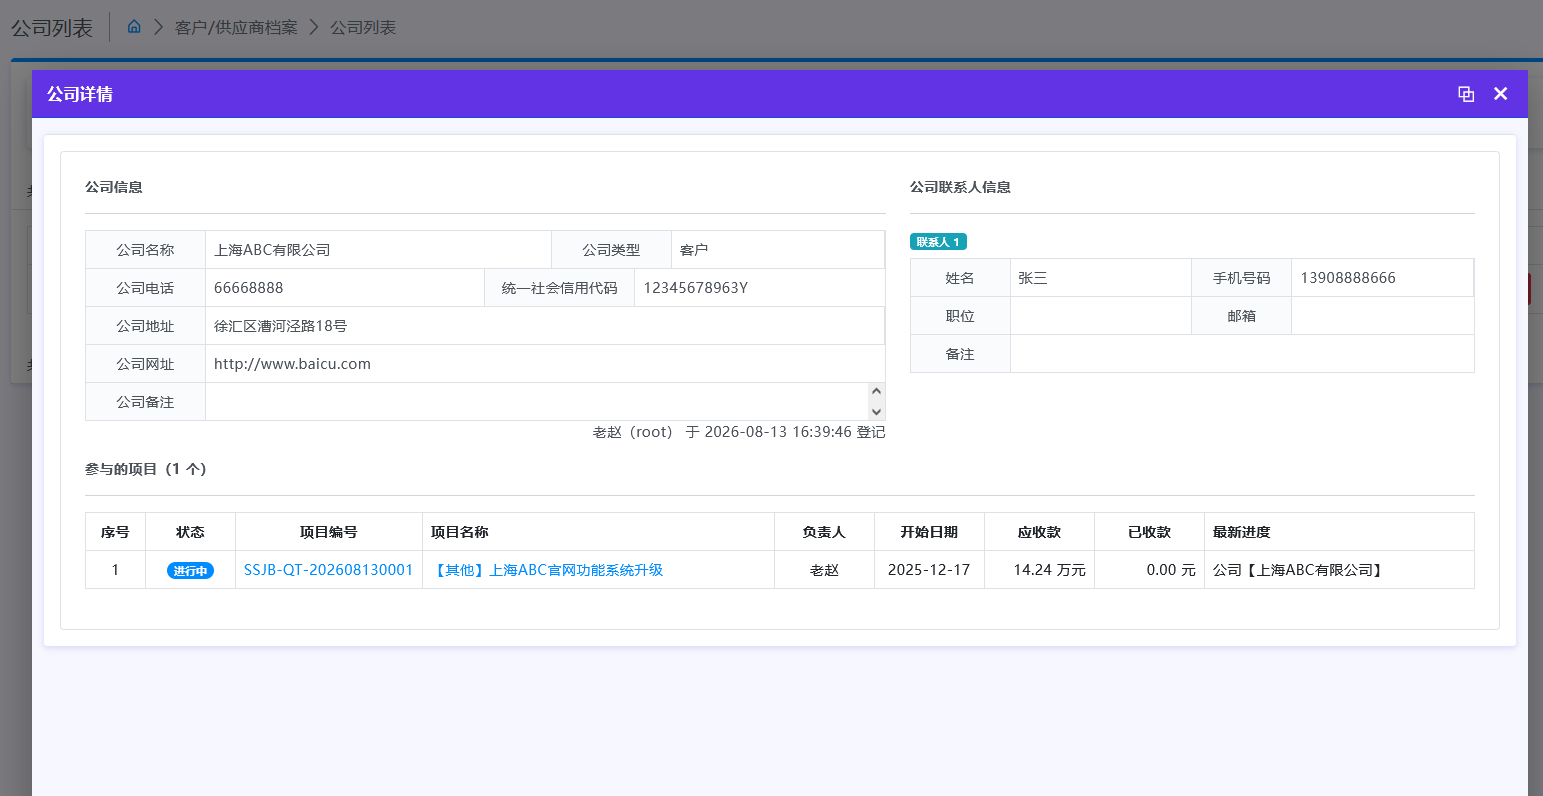Click received amount 0.00 元
The image size is (1543, 796).
tap(1171, 570)
